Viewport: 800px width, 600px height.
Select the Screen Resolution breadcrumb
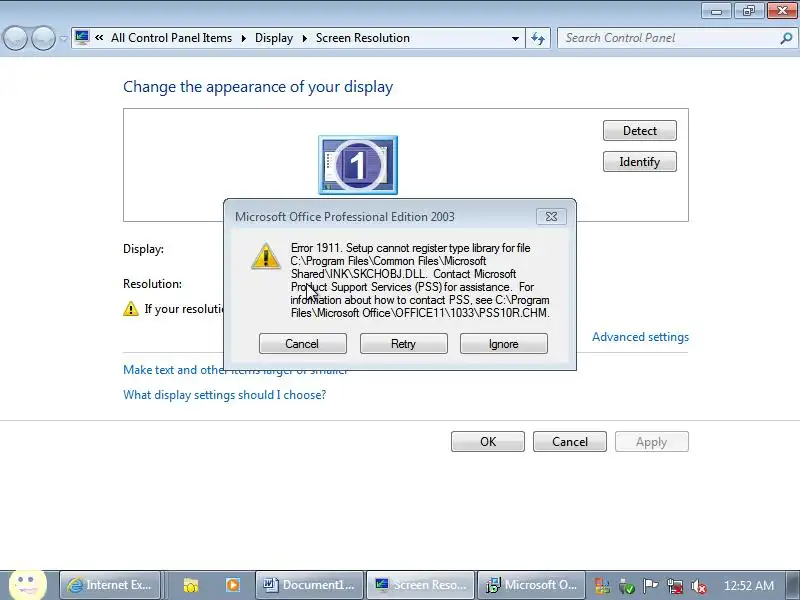coord(363,38)
